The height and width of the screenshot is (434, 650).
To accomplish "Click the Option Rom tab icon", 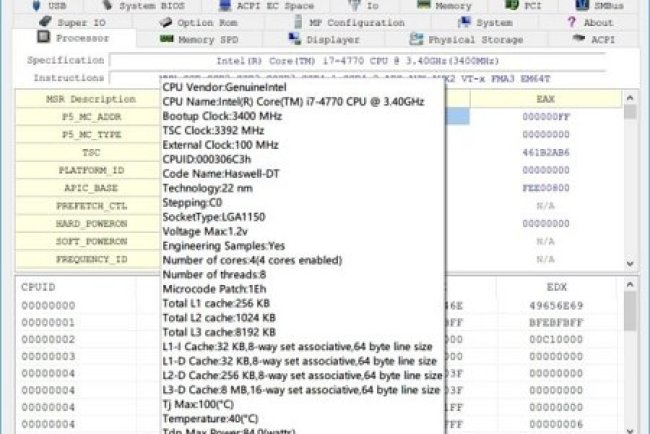I will [x=166, y=22].
